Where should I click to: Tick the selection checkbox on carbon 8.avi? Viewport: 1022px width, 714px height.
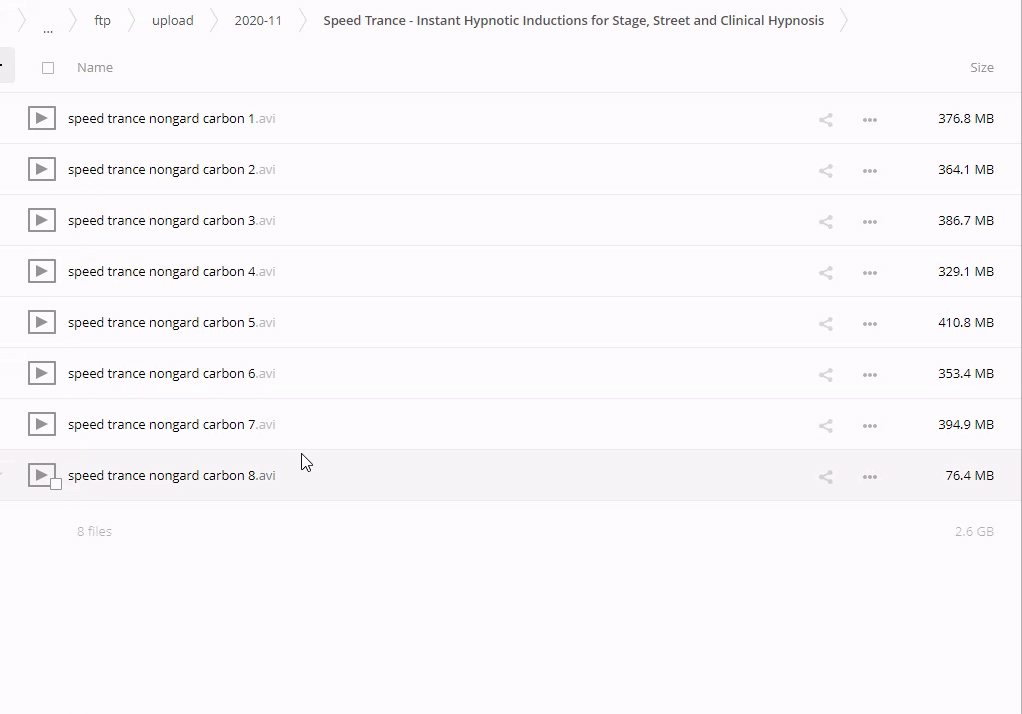point(56,484)
